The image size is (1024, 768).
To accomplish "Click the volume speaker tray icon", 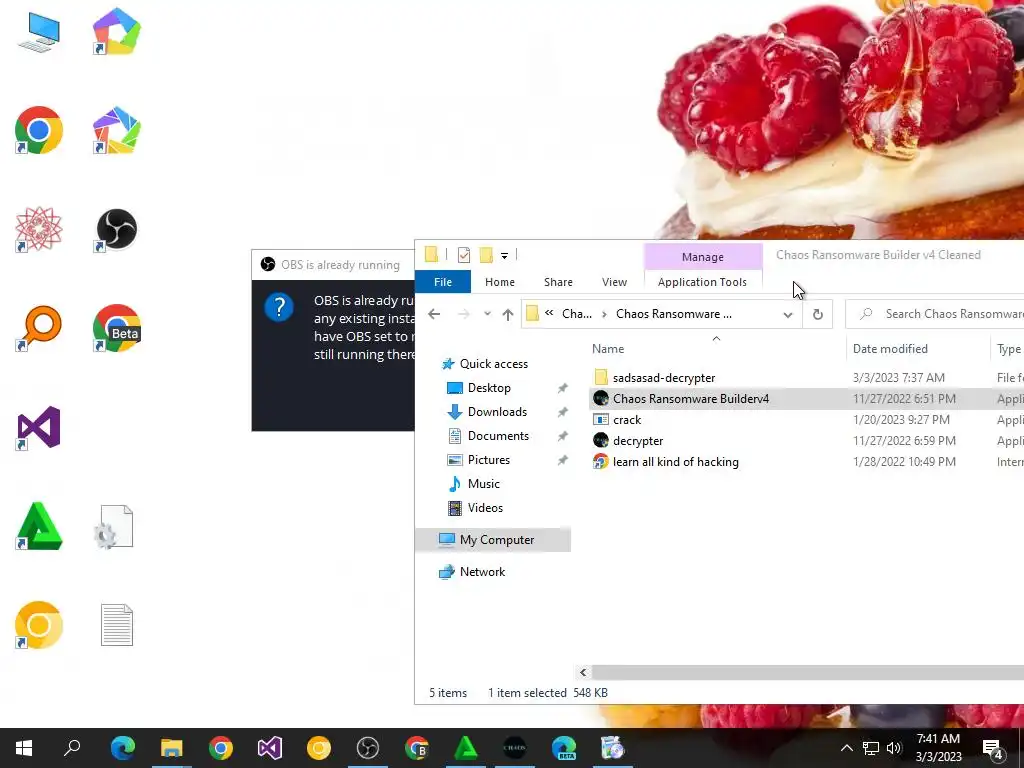I will [x=894, y=748].
